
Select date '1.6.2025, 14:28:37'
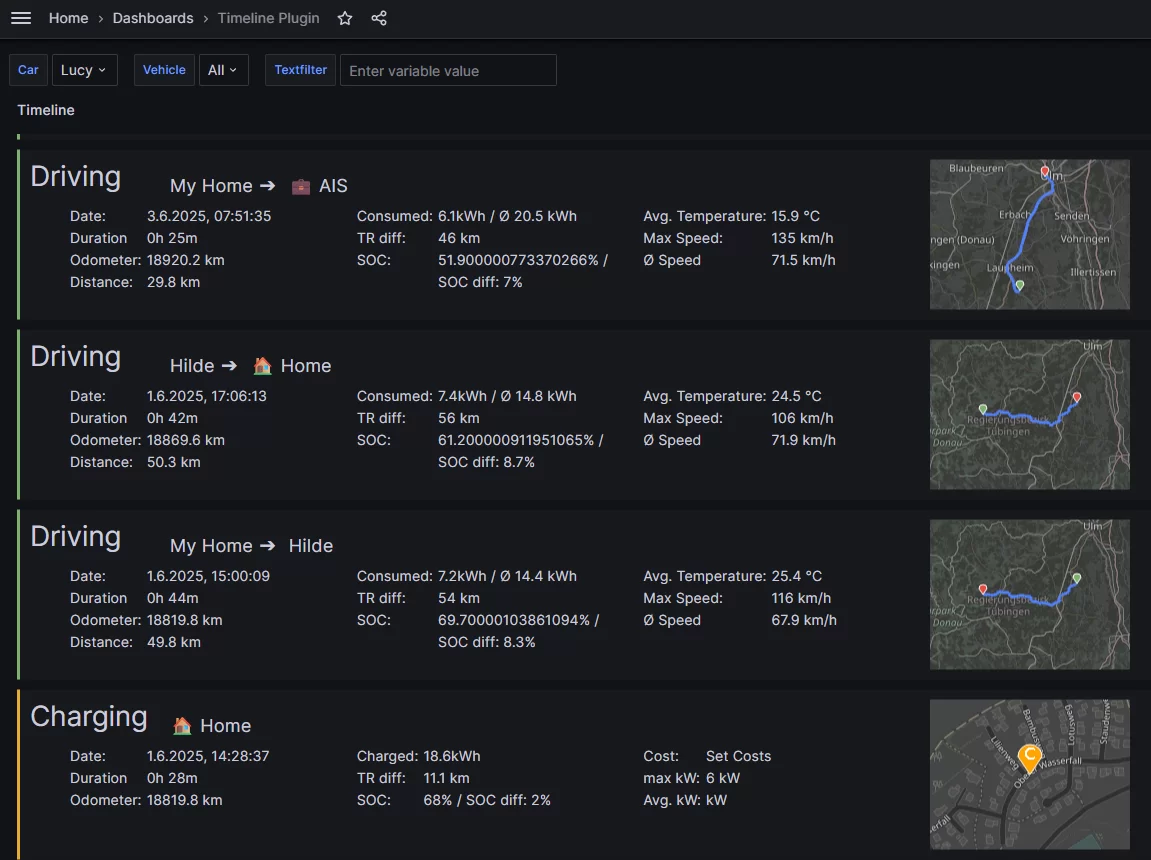(x=208, y=756)
